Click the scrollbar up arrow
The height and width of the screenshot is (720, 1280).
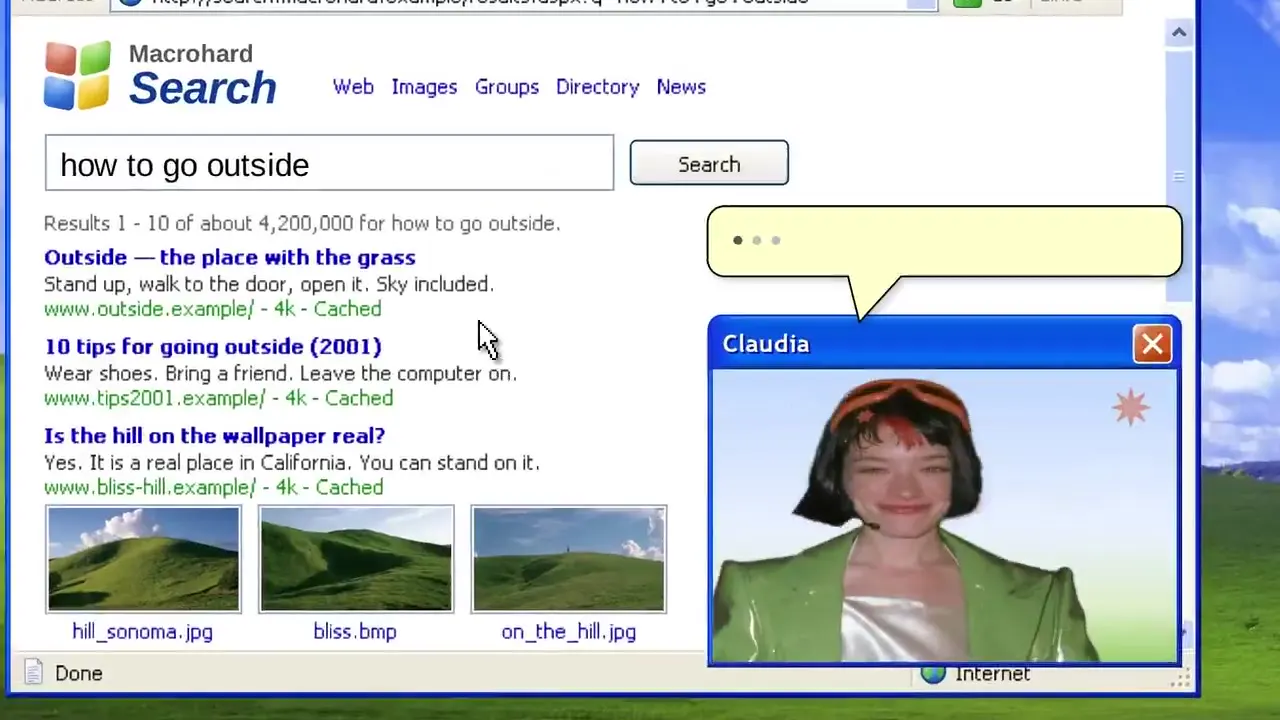[x=1179, y=33]
